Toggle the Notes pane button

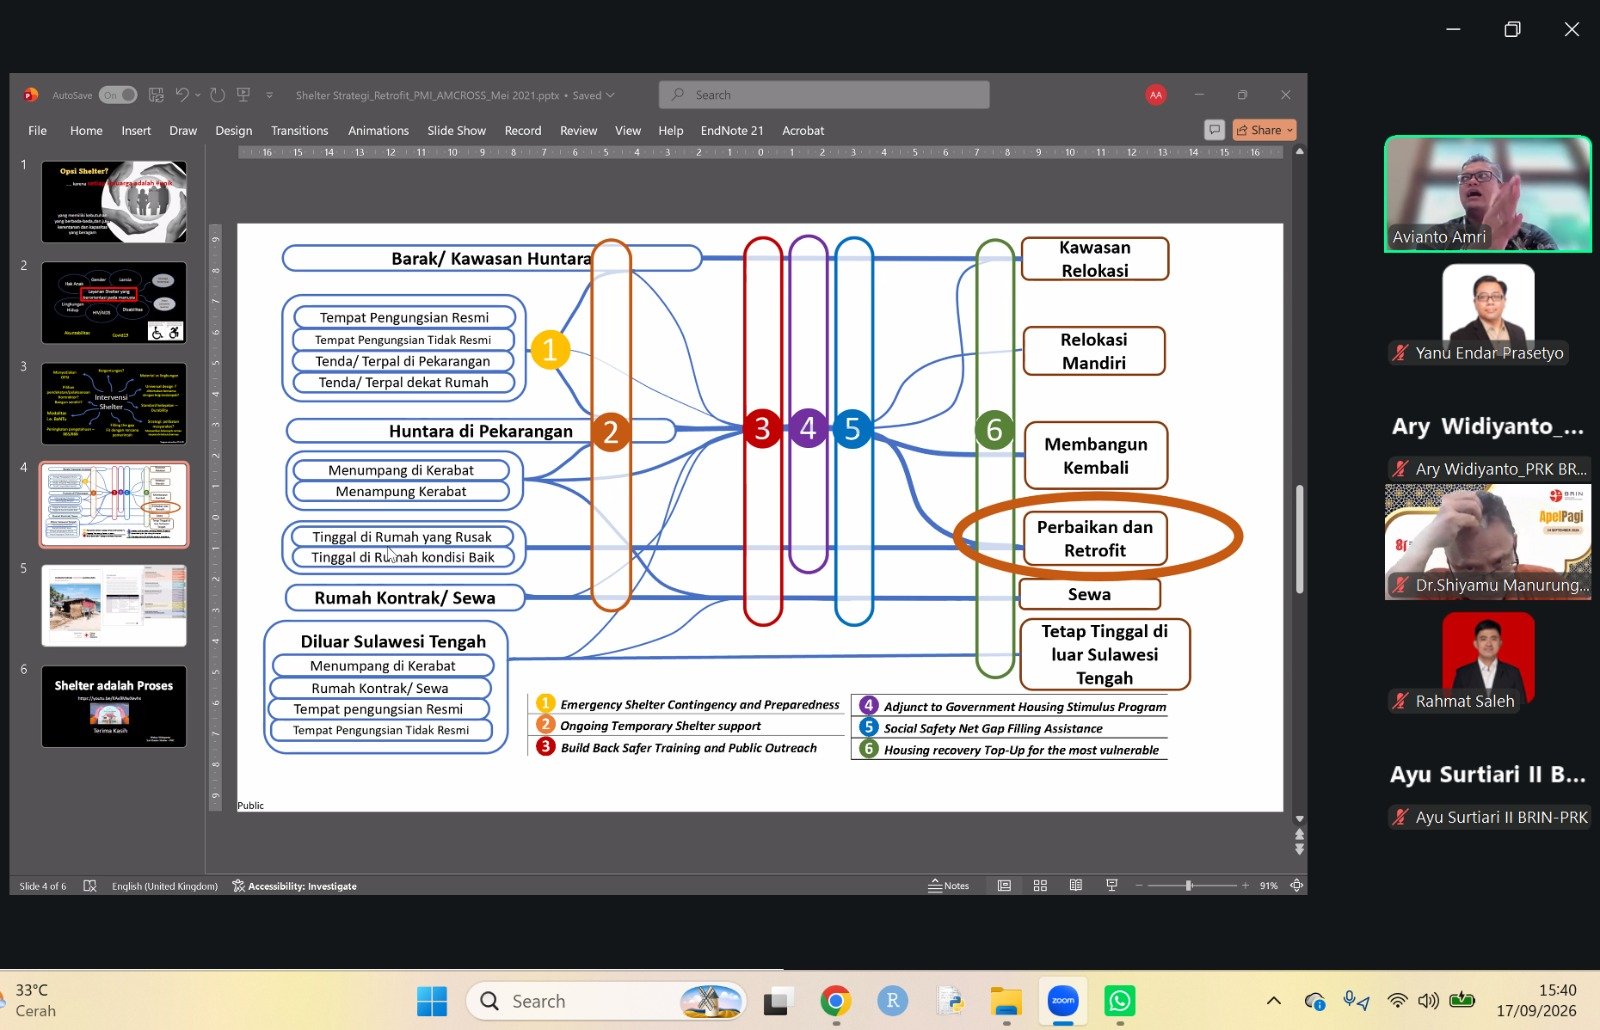click(x=949, y=886)
